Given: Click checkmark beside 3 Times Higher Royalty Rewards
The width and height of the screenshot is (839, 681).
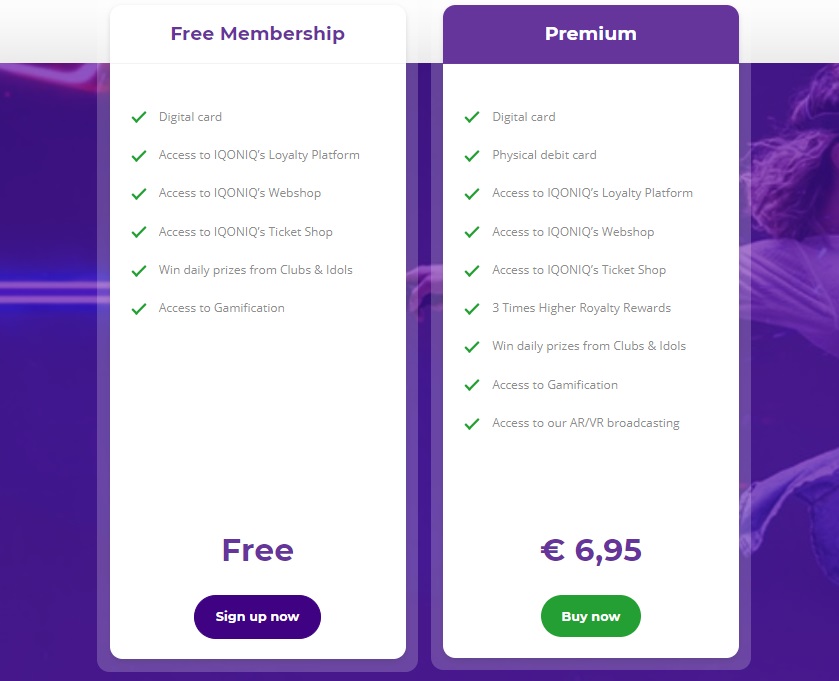Looking at the screenshot, I should 472,309.
